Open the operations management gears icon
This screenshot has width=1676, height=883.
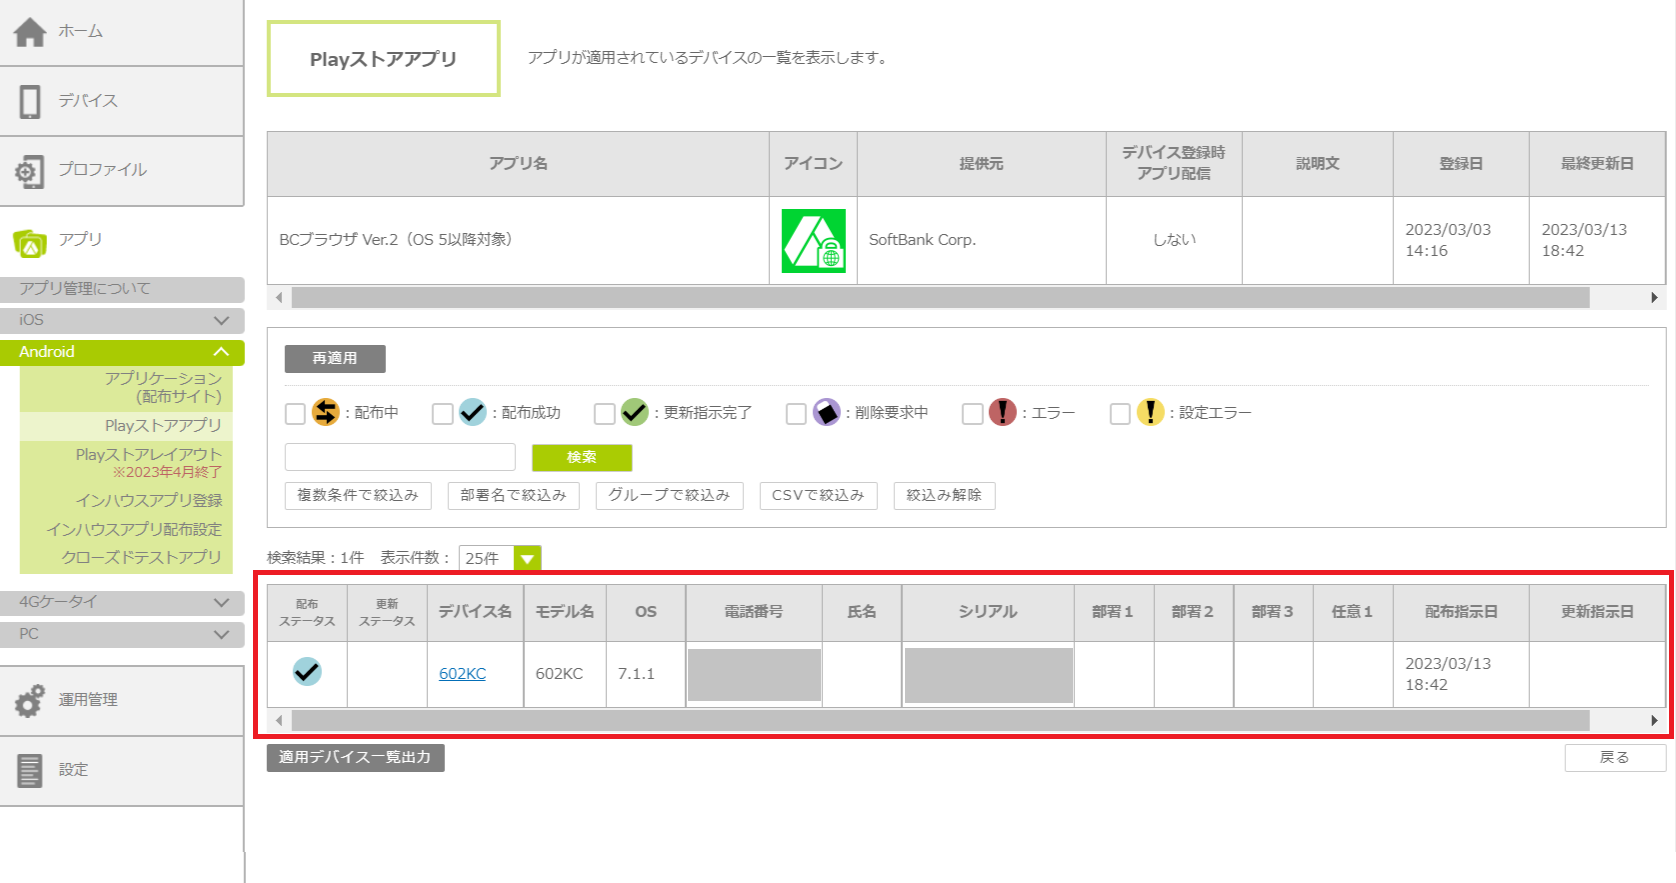point(30,701)
